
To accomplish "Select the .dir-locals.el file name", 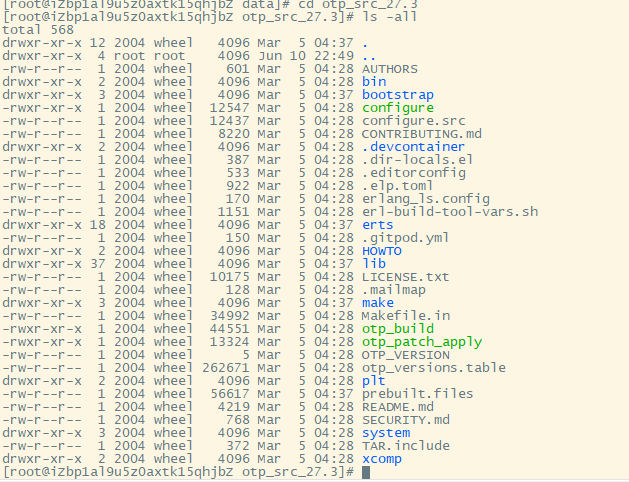I will (418, 160).
